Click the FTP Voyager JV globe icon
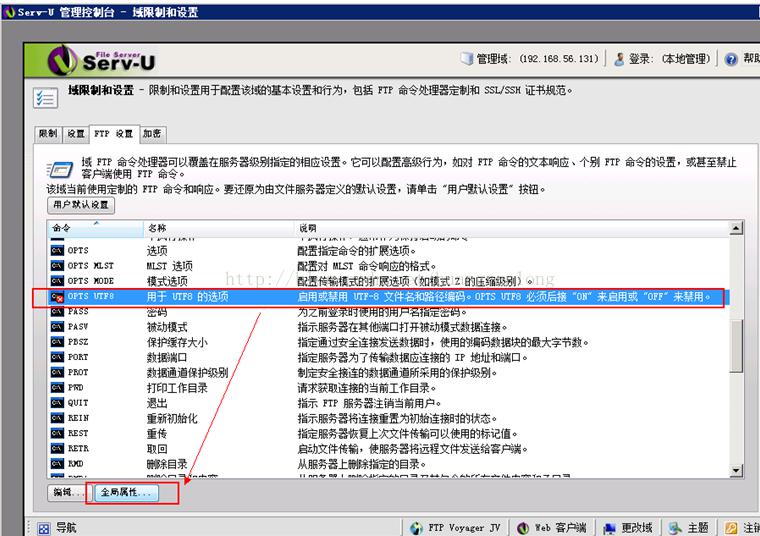This screenshot has height=536, width=760. [x=416, y=528]
